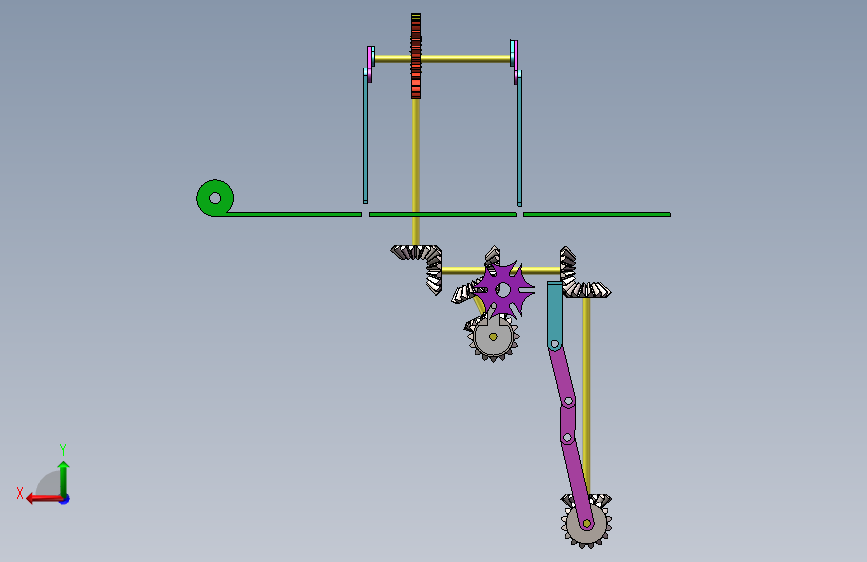Click the blue Z axis dot of triad
This screenshot has height=562, width=867.
[x=65, y=499]
